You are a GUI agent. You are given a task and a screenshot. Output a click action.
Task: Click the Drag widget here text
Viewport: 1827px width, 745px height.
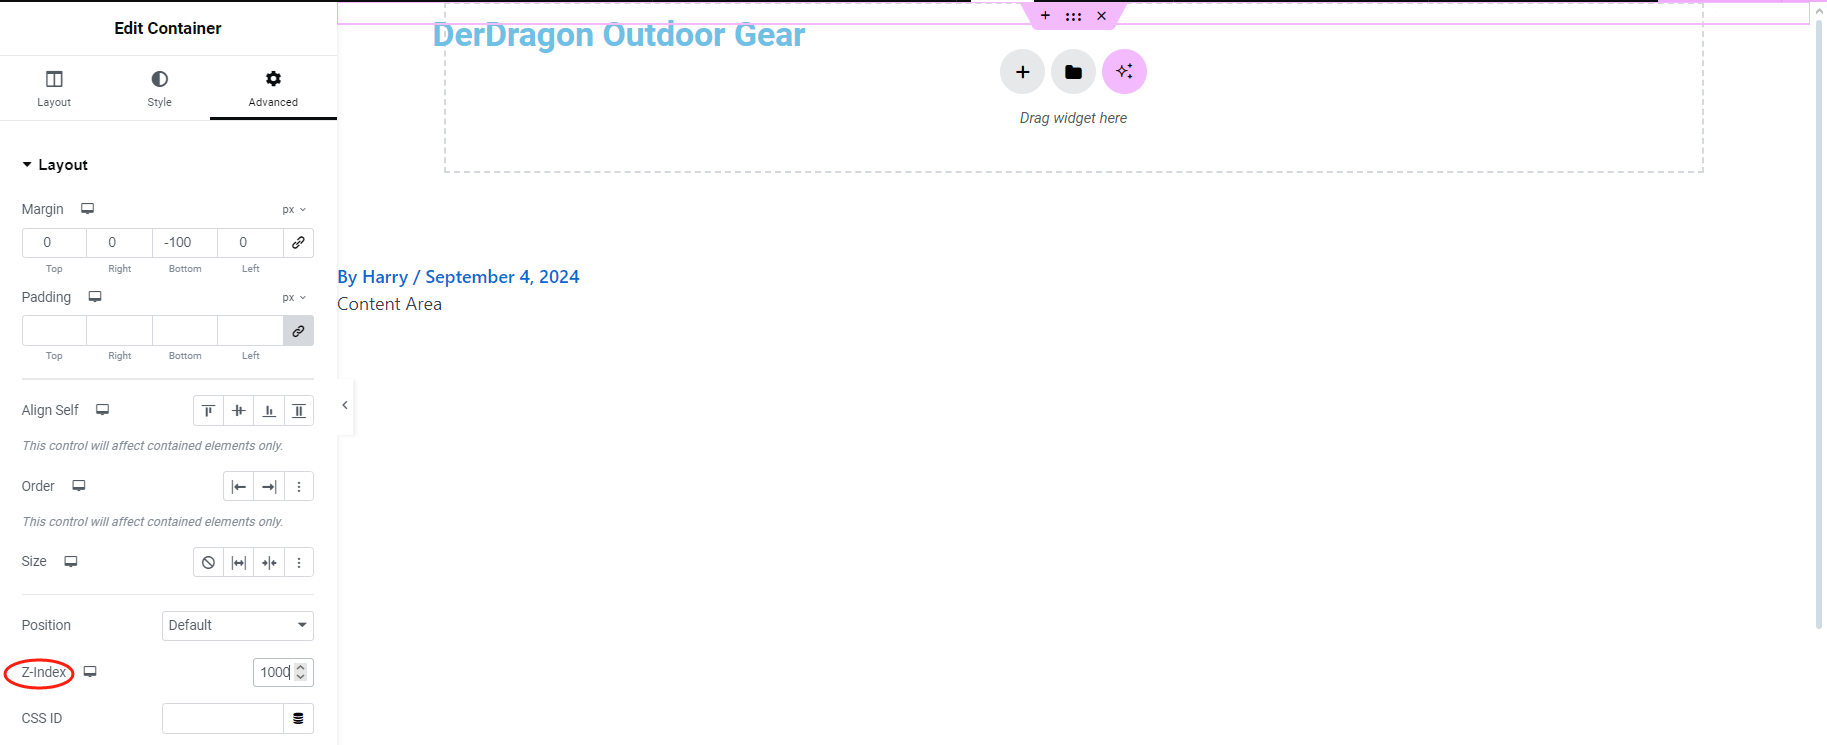tap(1073, 118)
